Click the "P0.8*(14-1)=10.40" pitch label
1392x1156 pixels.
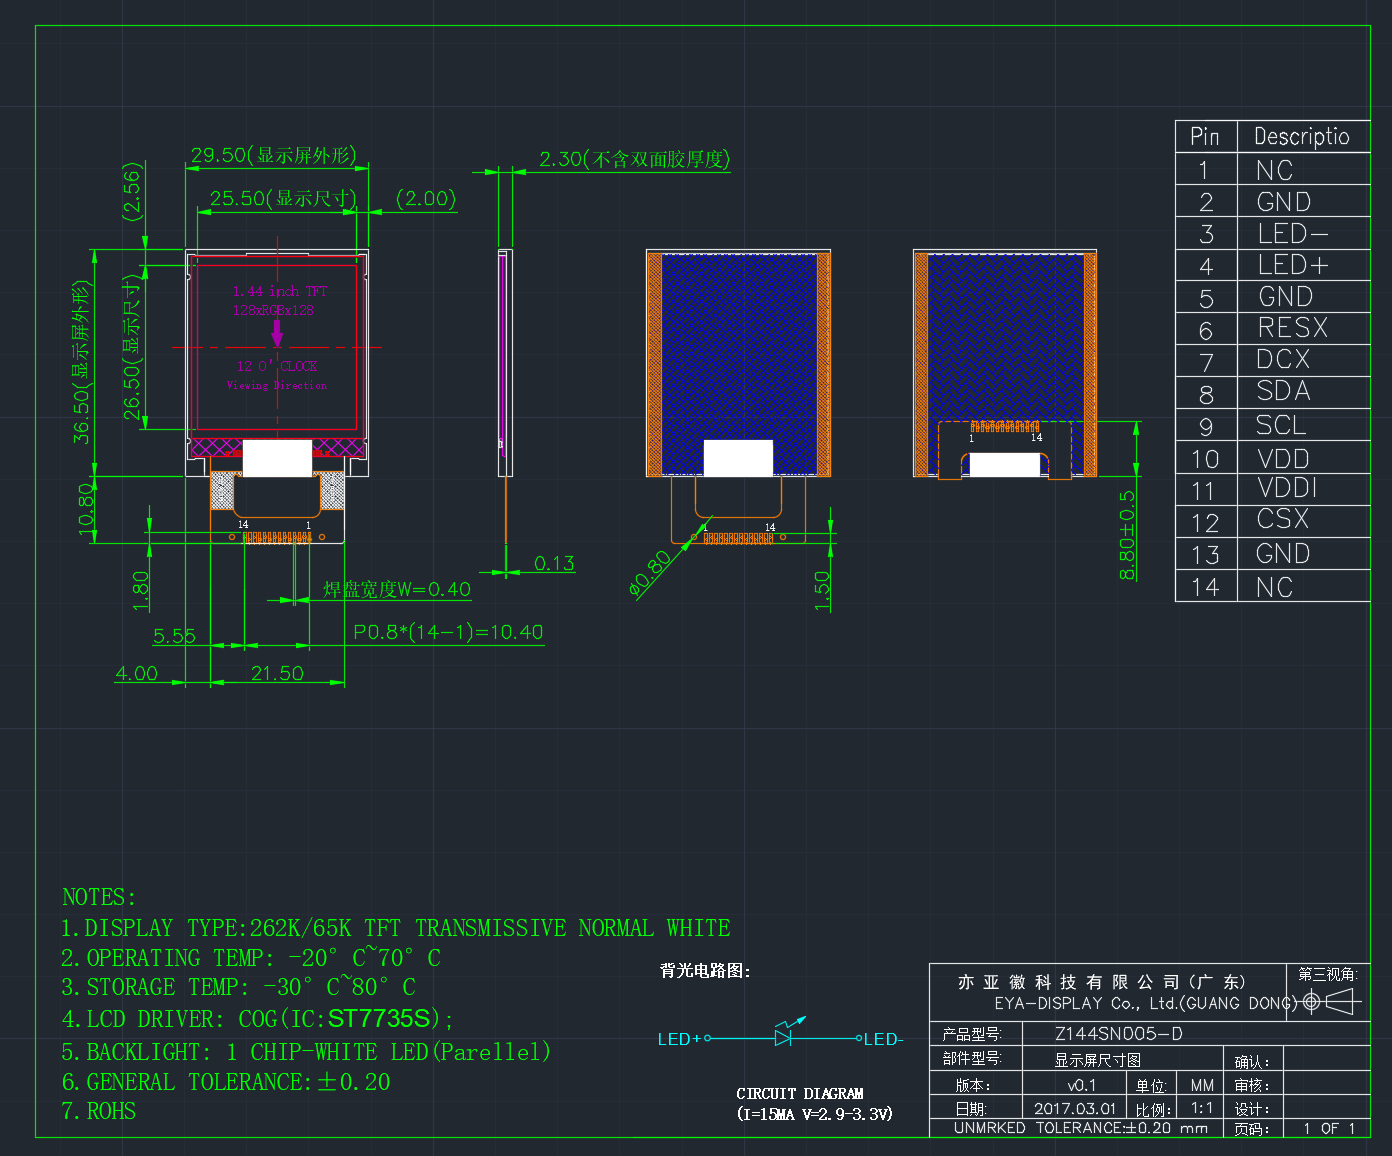click(448, 632)
